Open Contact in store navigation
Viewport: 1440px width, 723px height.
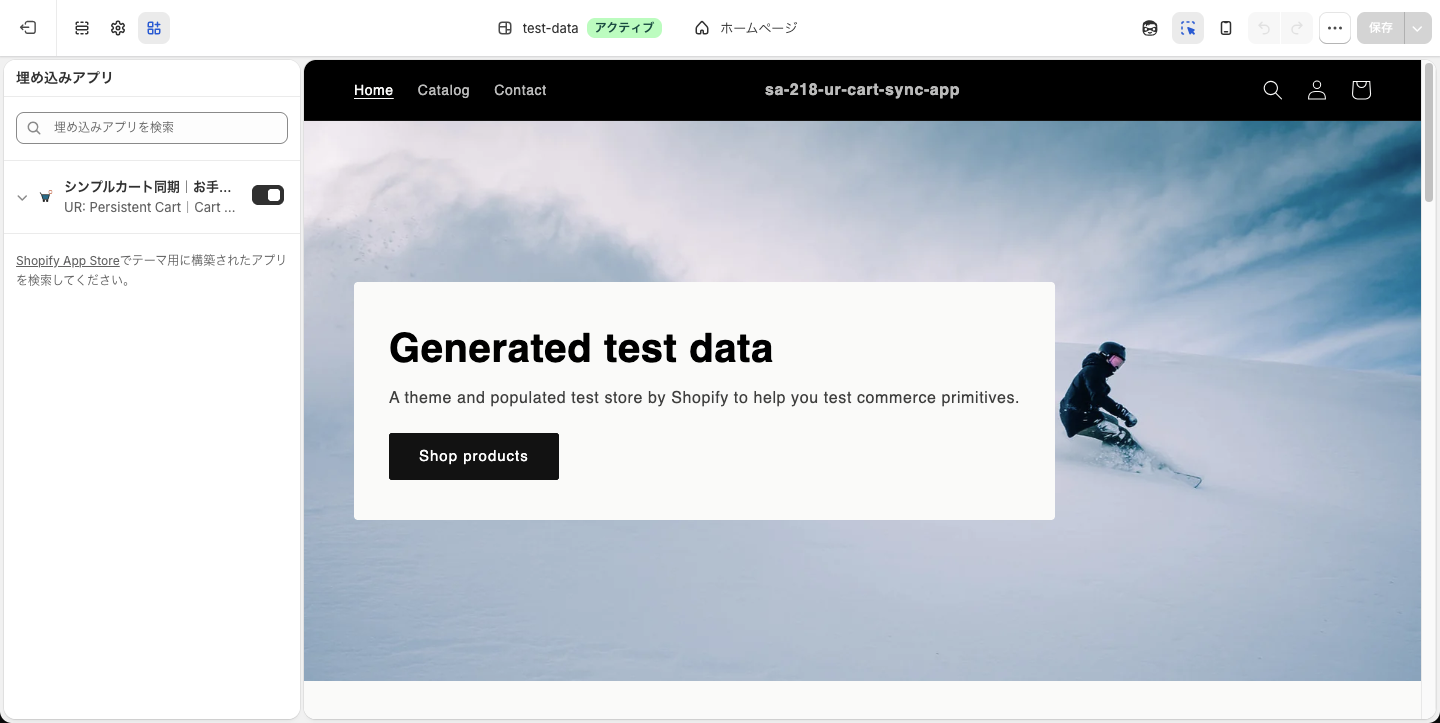click(520, 90)
